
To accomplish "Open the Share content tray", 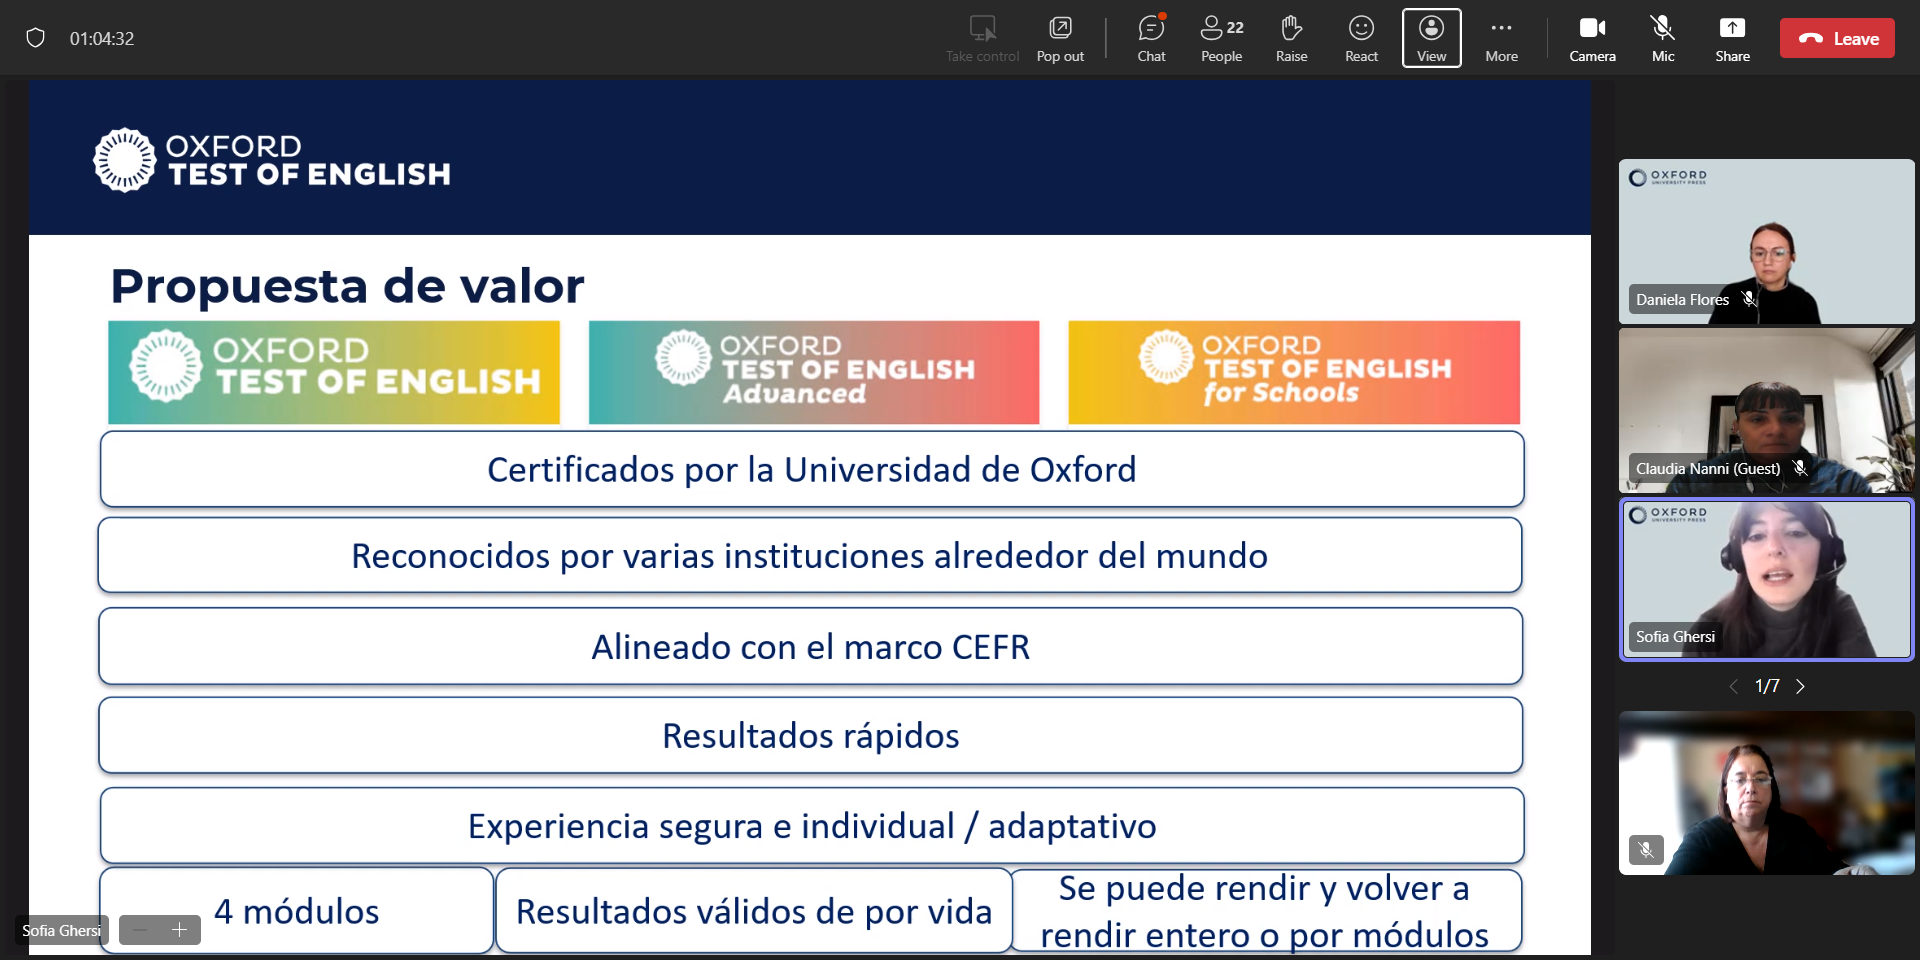I will pos(1732,39).
